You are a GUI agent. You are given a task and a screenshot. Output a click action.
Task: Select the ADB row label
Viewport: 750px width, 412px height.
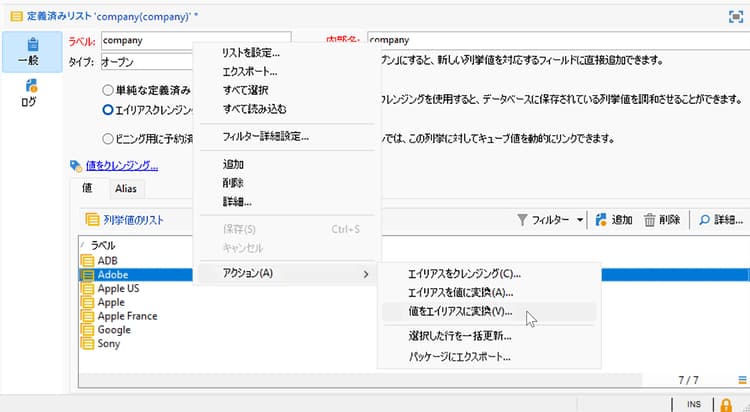(108, 261)
